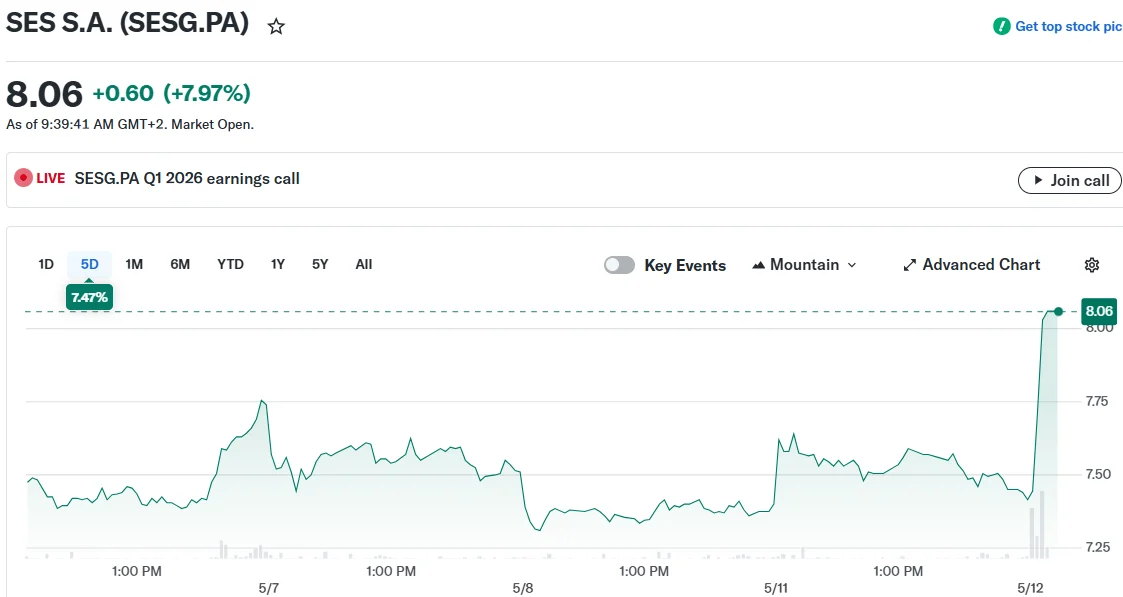Screen dimensions: 1123x597
Task: Click the large 8.06 price quote
Action: pos(44,94)
